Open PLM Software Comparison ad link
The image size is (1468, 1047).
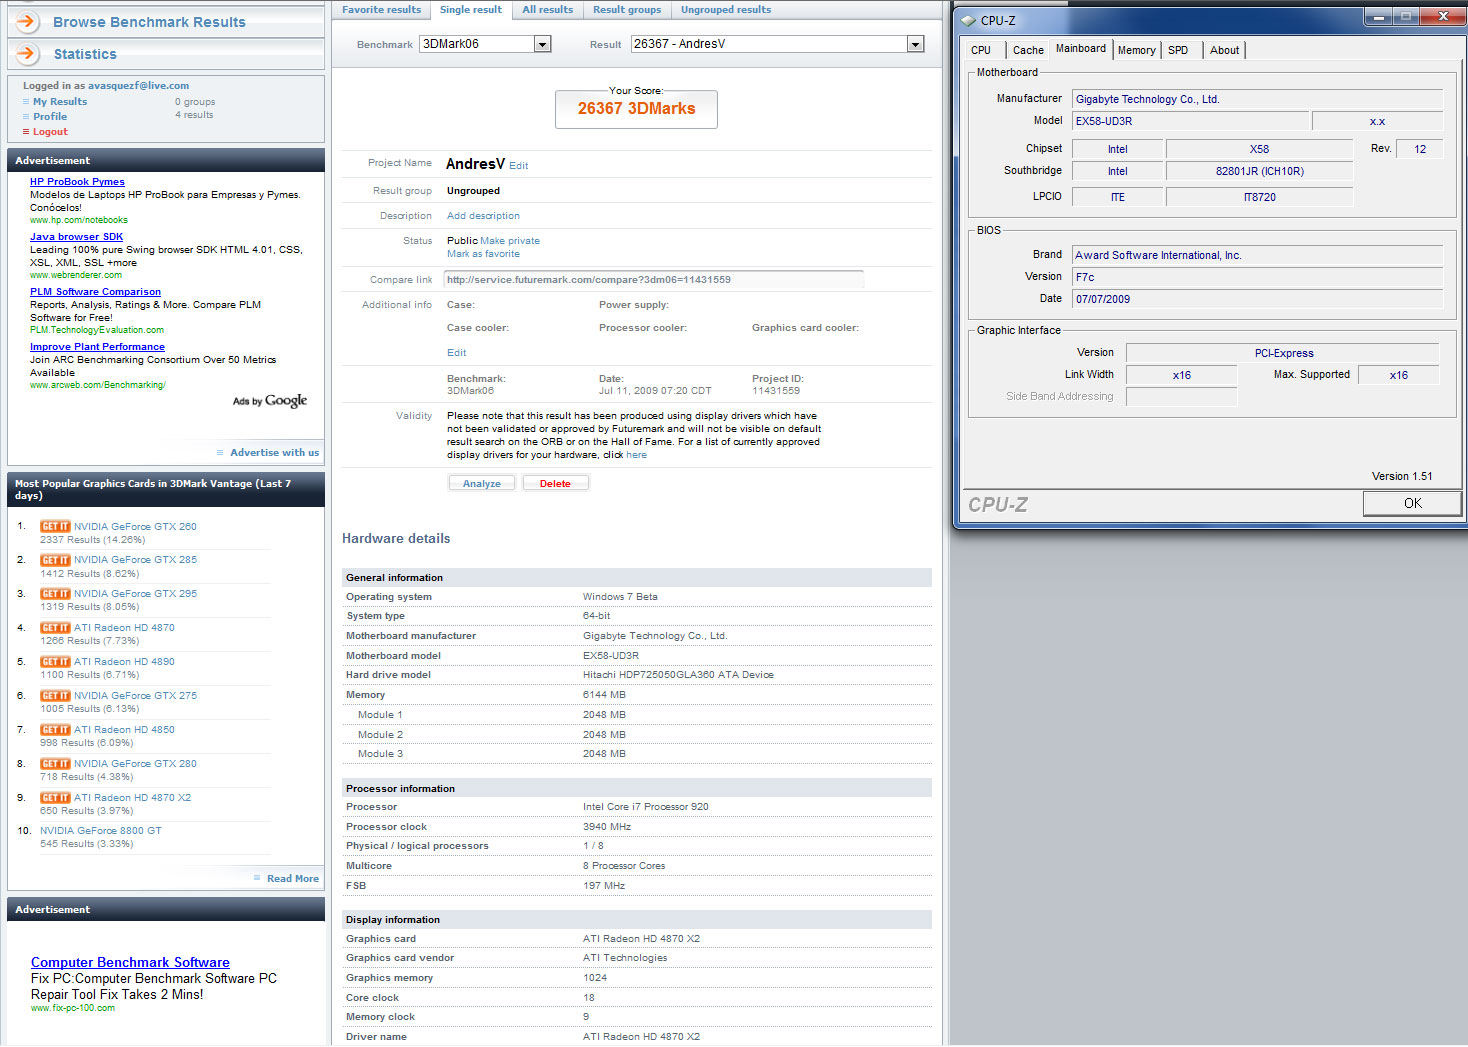pyautogui.click(x=95, y=292)
